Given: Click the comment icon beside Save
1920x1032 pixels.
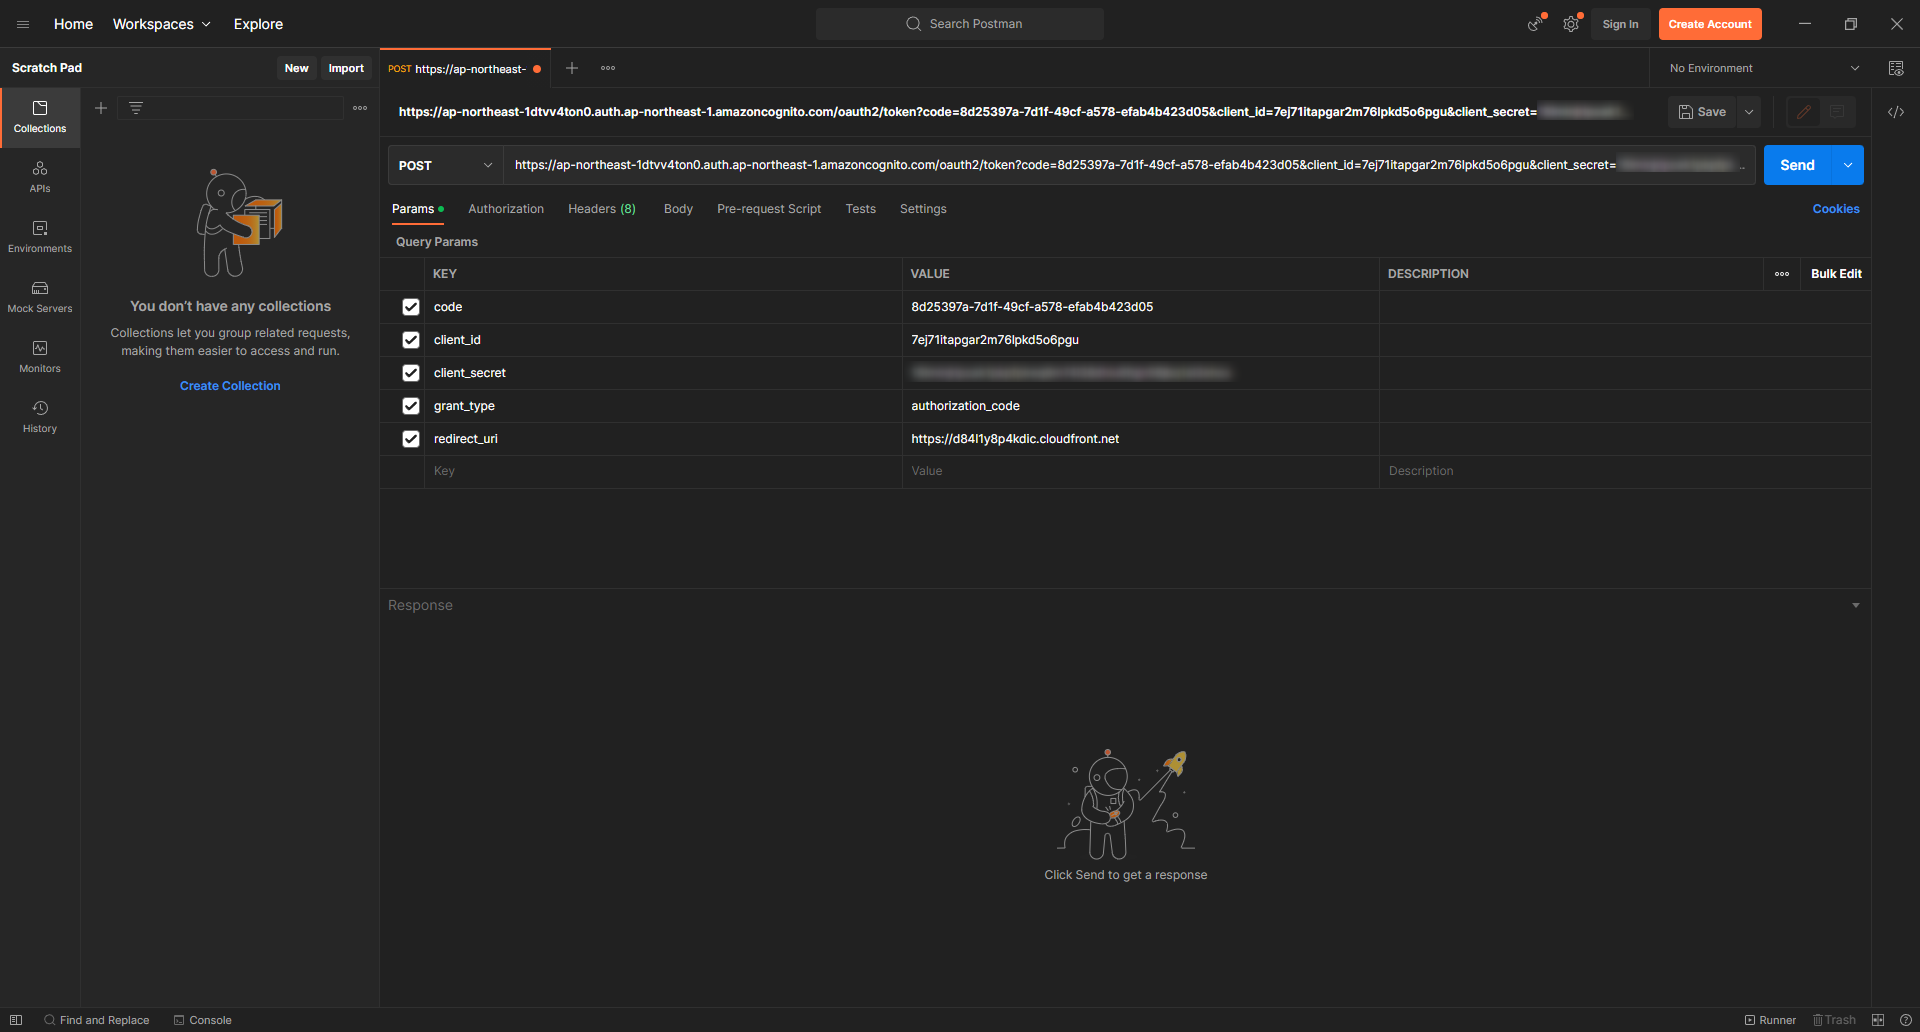Looking at the screenshot, I should 1837,112.
